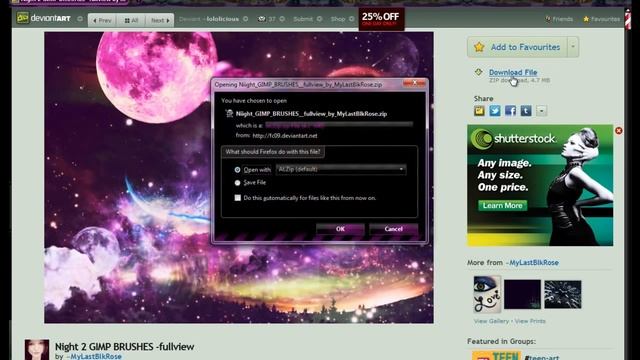Viewport: 640px width, 360px height.
Task: Open the artist's -MyLastBlkRose profile link below title
Action: (93, 356)
